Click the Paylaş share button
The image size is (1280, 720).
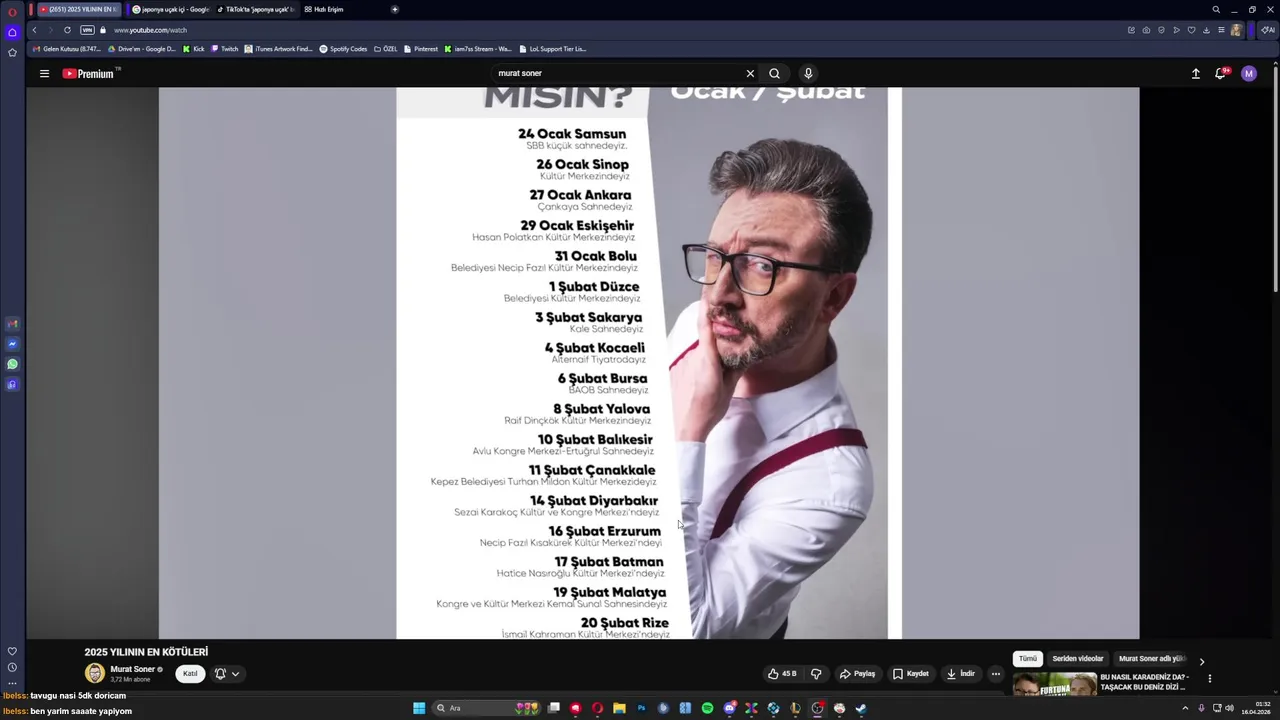(x=857, y=674)
